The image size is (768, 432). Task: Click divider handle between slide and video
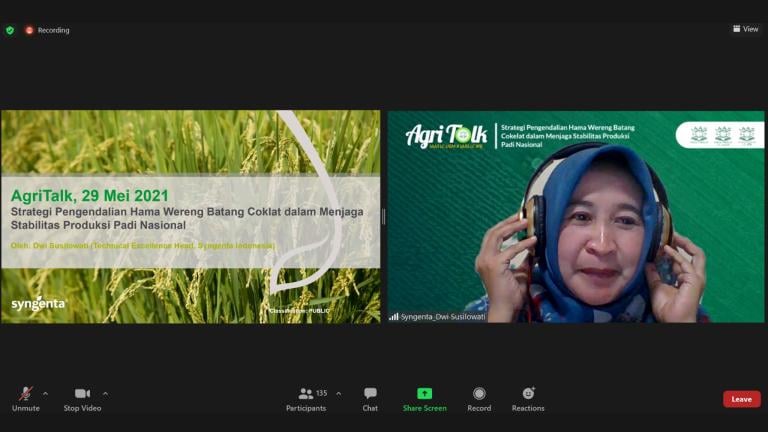384,216
